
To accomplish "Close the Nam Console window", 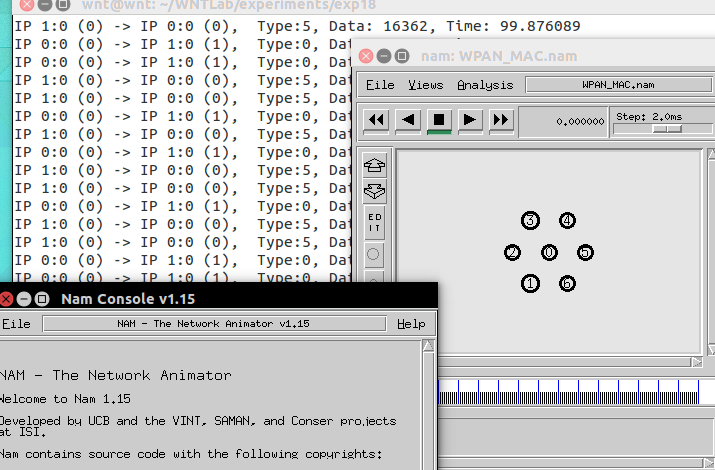I will 6,299.
